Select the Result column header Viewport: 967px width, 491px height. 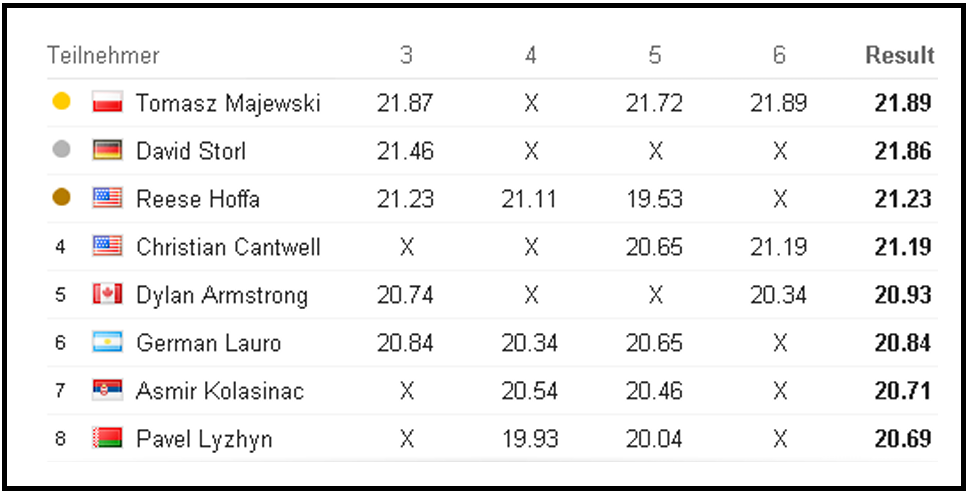[x=900, y=56]
